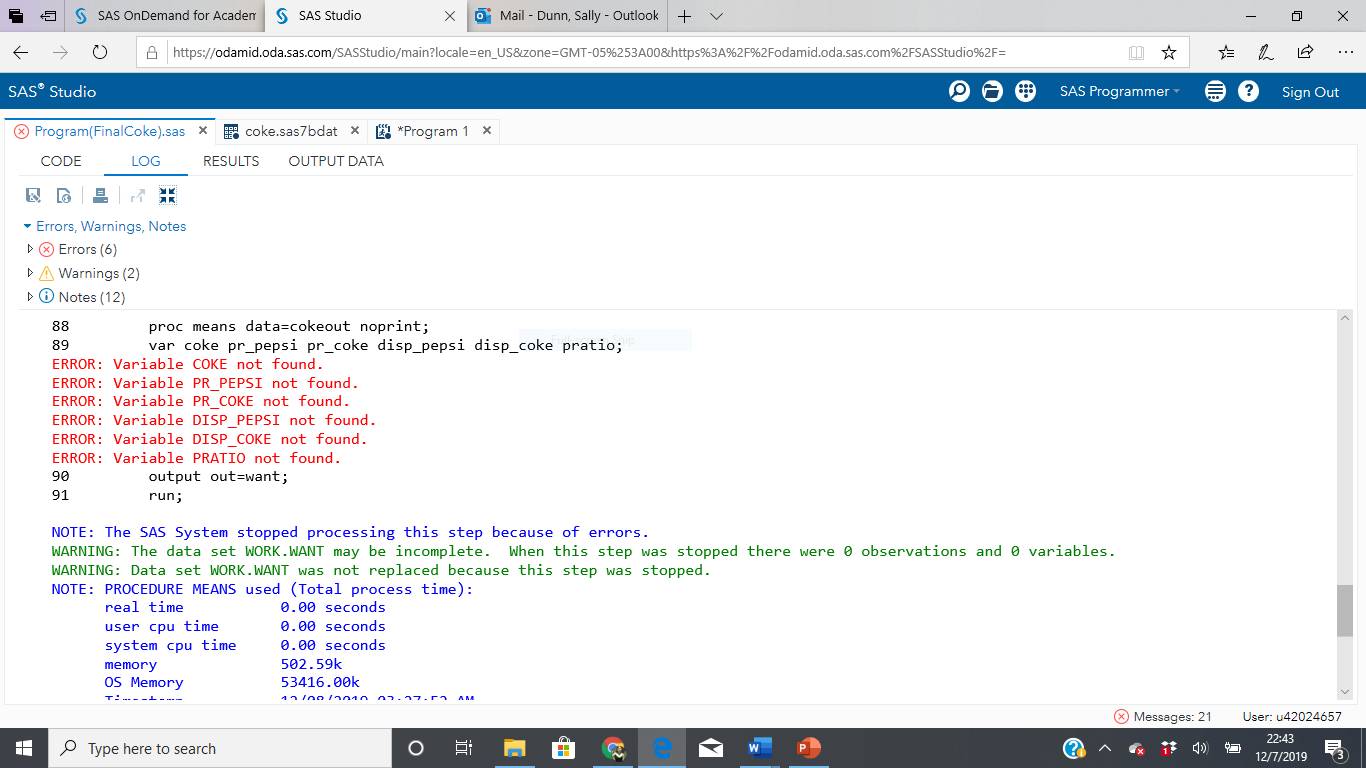Open File Explorer from taskbar
The width and height of the screenshot is (1366, 768).
(x=514, y=748)
